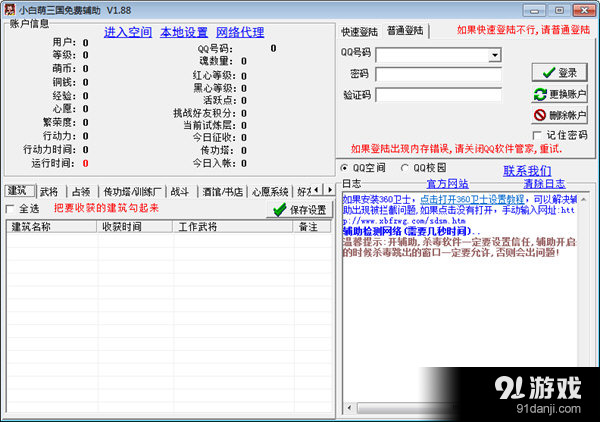Open the 本地设置 link
This screenshot has height=422, width=600.
point(184,32)
